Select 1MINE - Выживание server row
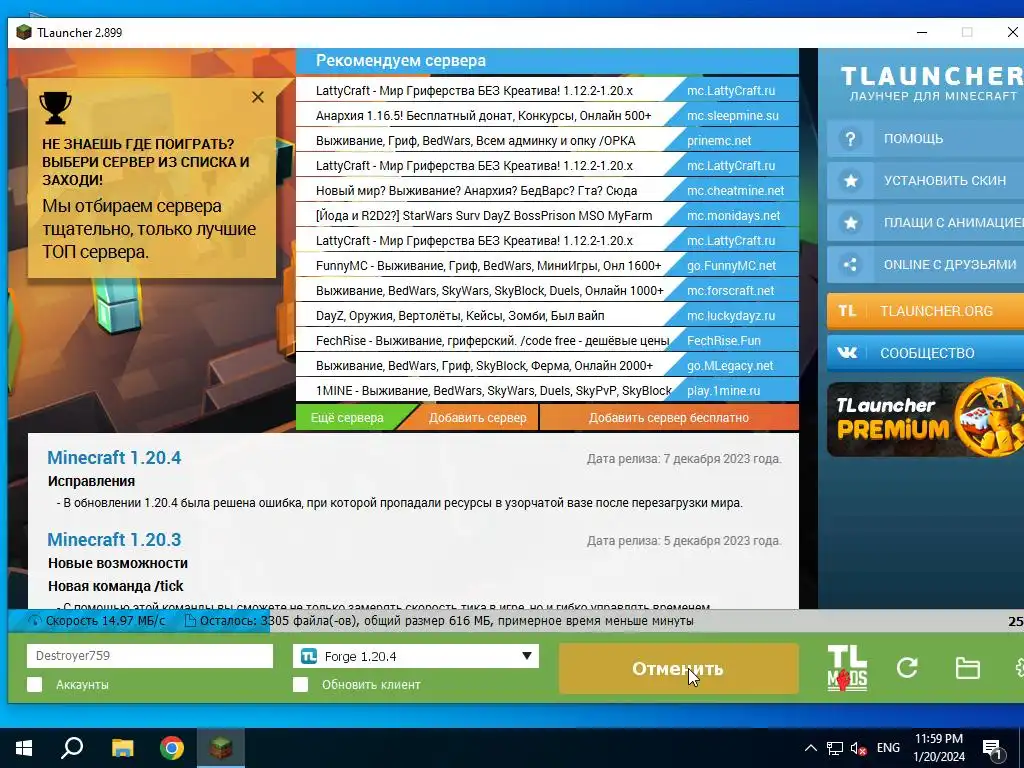The height and width of the screenshot is (768, 1024). [547, 391]
